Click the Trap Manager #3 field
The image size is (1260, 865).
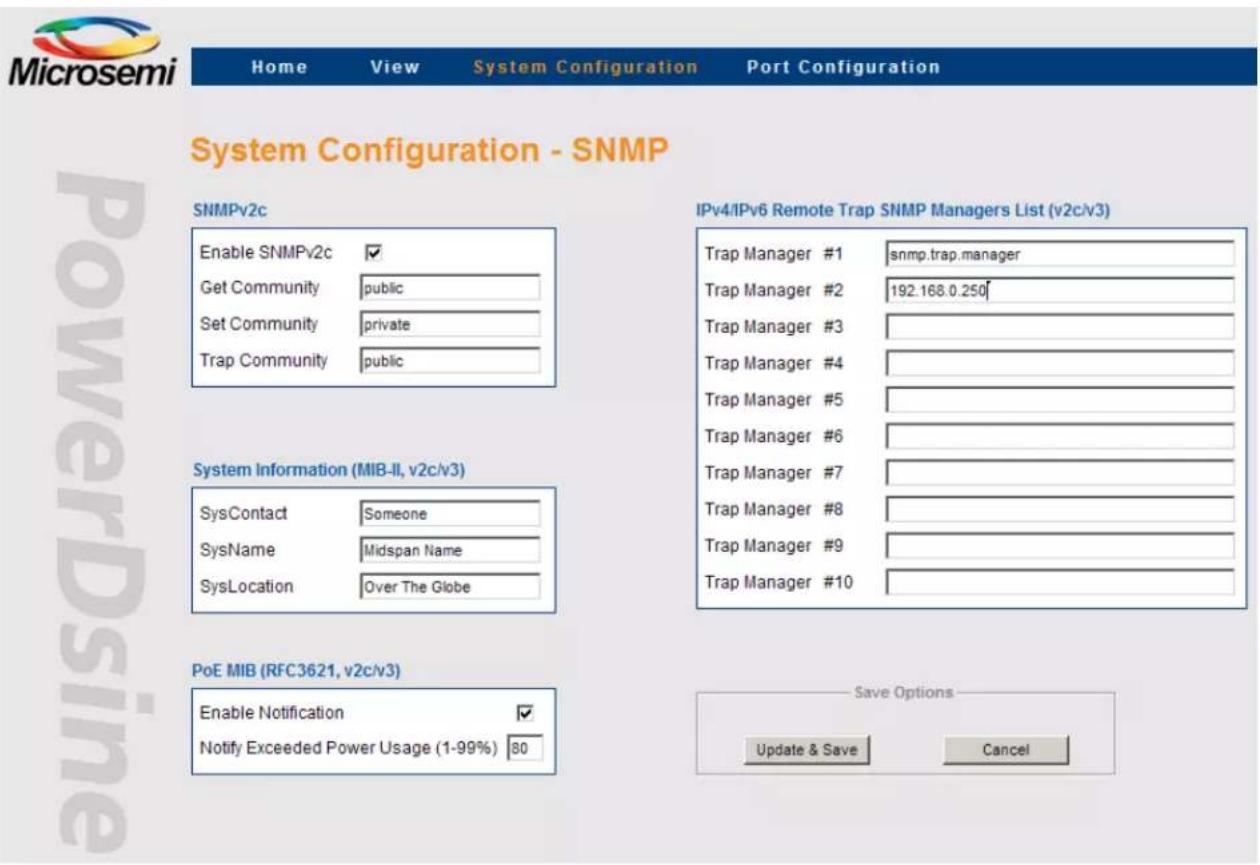[1060, 327]
